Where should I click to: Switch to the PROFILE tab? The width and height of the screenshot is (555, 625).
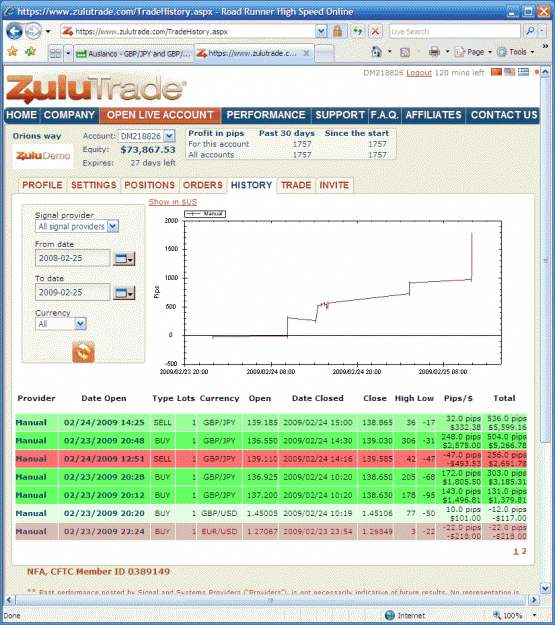(42, 185)
